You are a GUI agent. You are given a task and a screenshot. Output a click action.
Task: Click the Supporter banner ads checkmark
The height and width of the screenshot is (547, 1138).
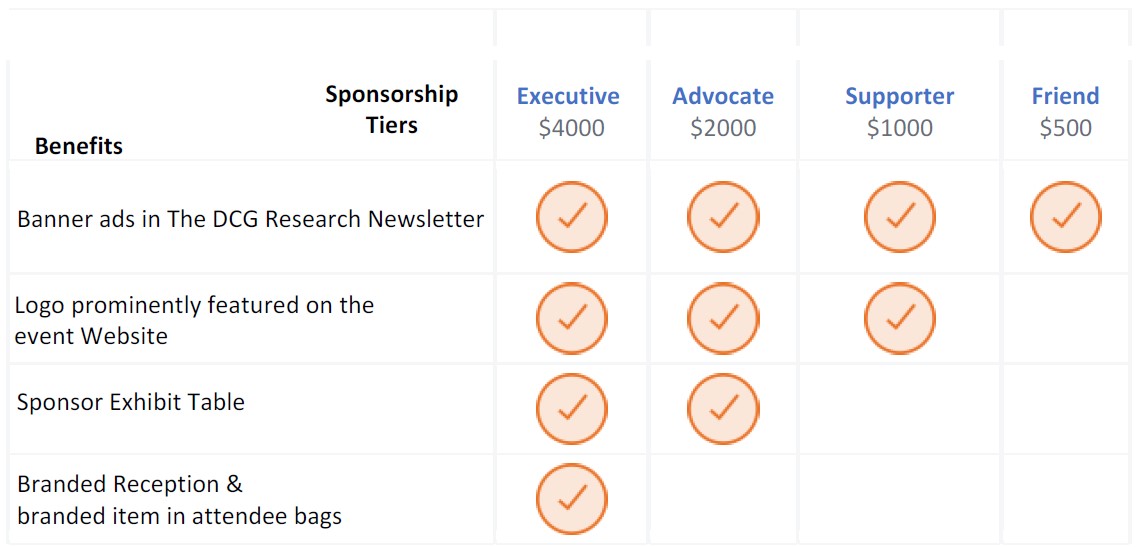click(900, 216)
